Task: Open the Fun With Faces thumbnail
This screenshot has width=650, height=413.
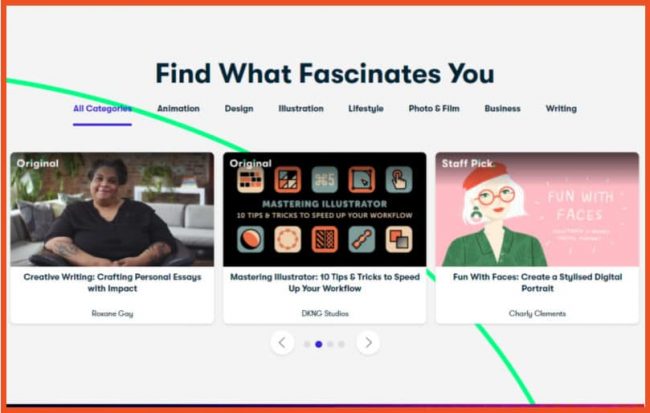Action: pos(537,209)
